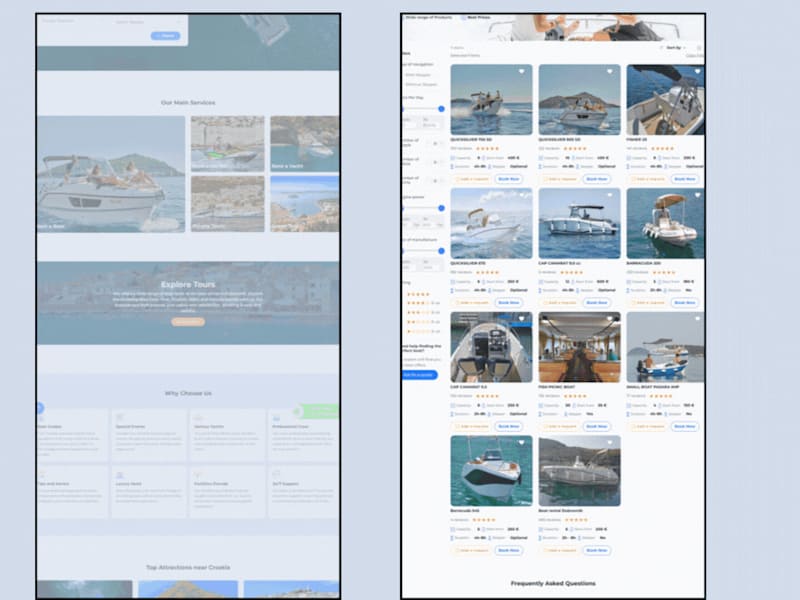Book Now the Fish Picnic Boat
Screen dimensions: 800x600
pyautogui.click(x=596, y=426)
